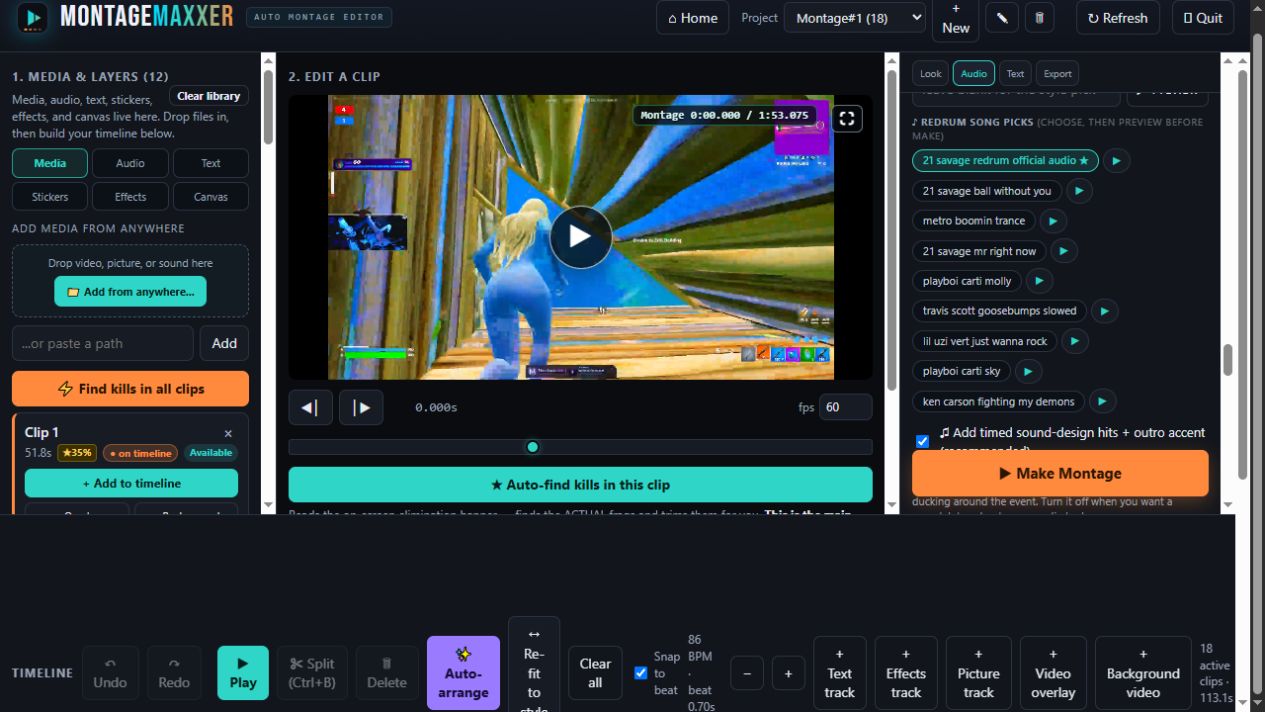Zoom in timeline with plus button
This screenshot has width=1265, height=712.
pyautogui.click(x=788, y=673)
